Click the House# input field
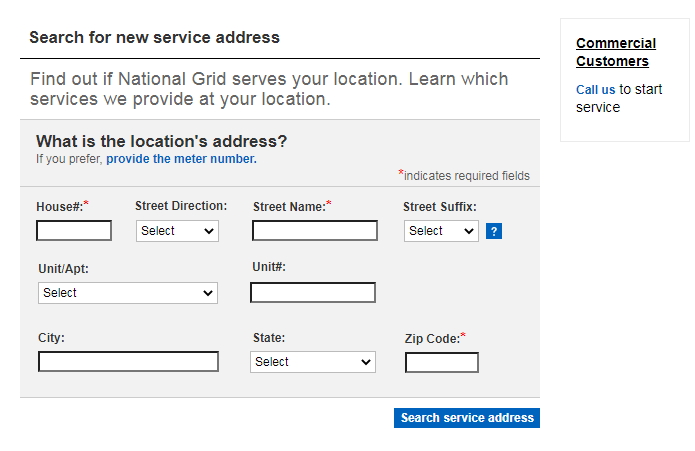 pyautogui.click(x=74, y=231)
